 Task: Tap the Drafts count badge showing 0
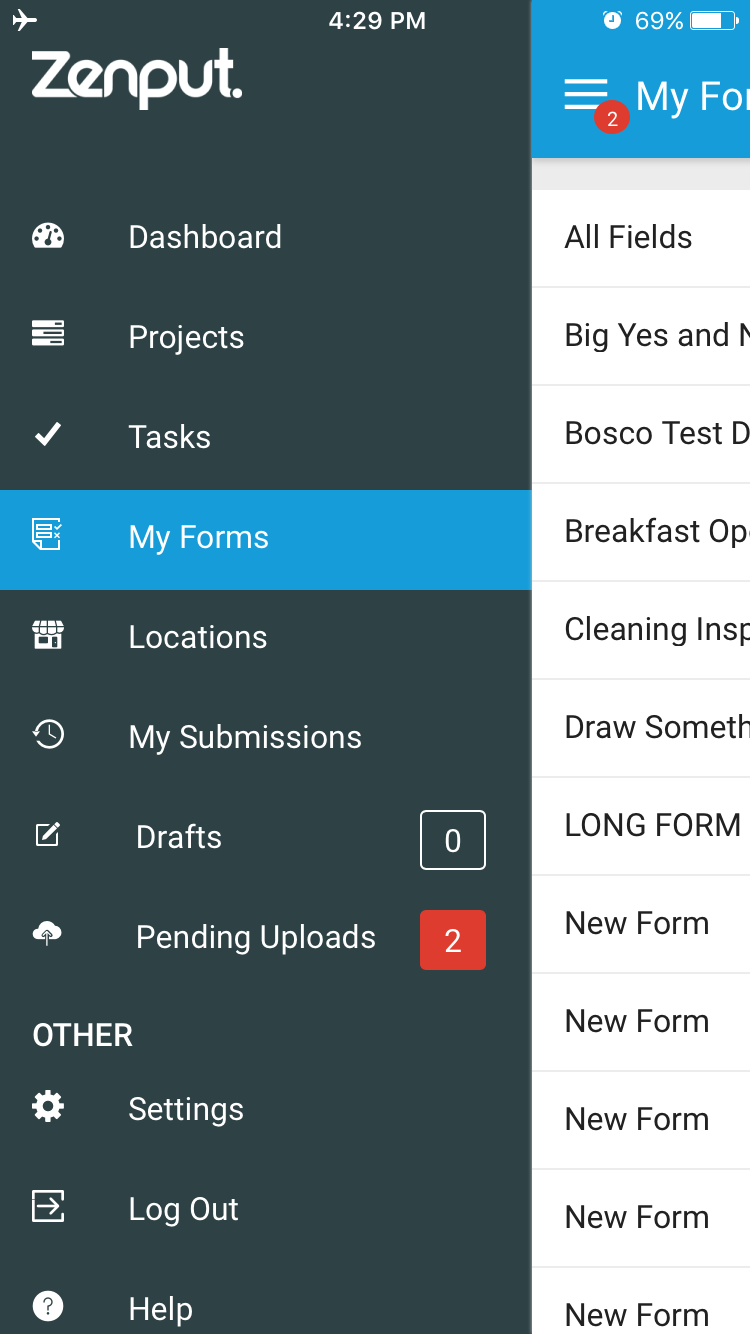(x=453, y=840)
